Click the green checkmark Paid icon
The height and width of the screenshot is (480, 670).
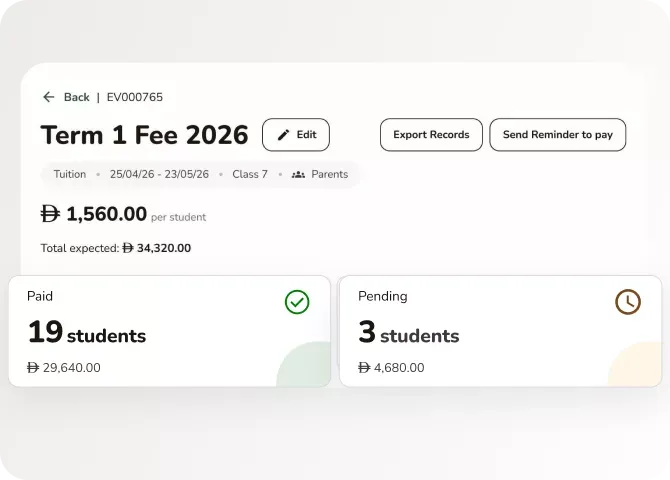tap(297, 301)
